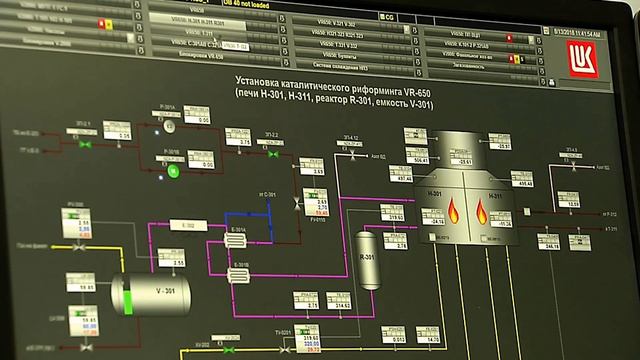The height and width of the screenshot is (360, 640).
Task: Click TV-0201 control valve symbol
Action: tap(285, 349)
